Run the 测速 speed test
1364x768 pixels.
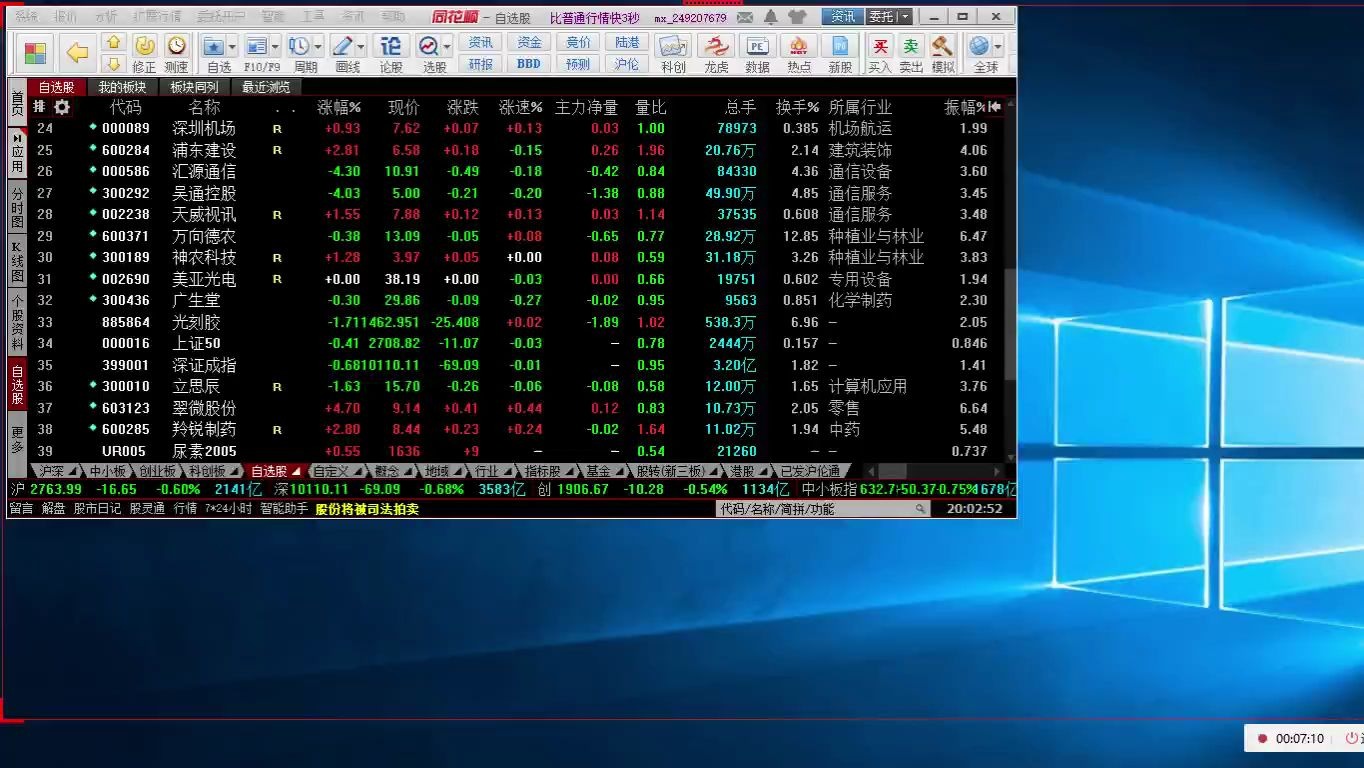(x=176, y=53)
